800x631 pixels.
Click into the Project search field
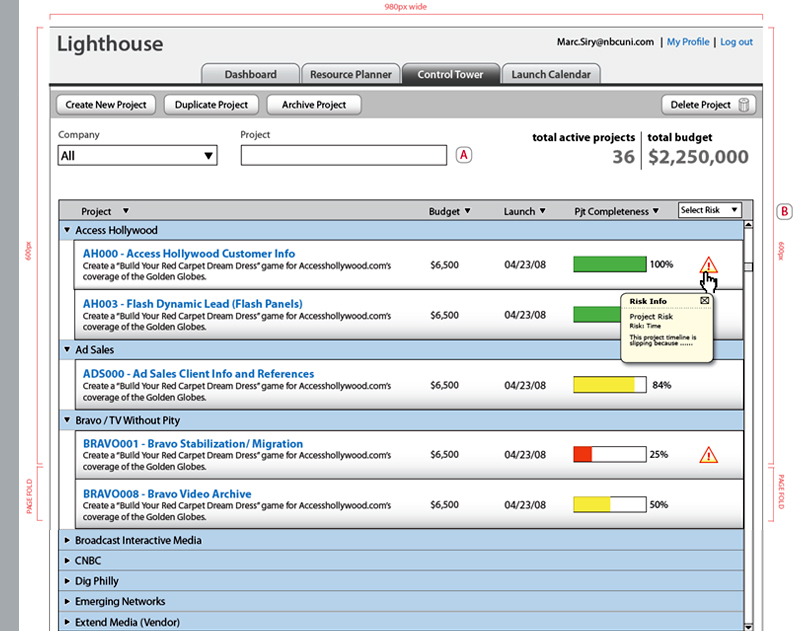coord(343,155)
